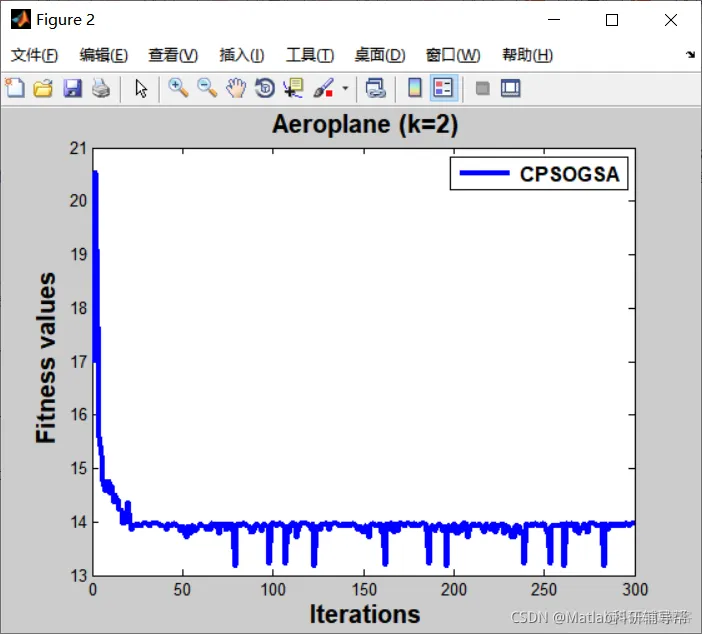Show plot tools and dock figure icon
The height and width of the screenshot is (634, 702).
click(510, 88)
